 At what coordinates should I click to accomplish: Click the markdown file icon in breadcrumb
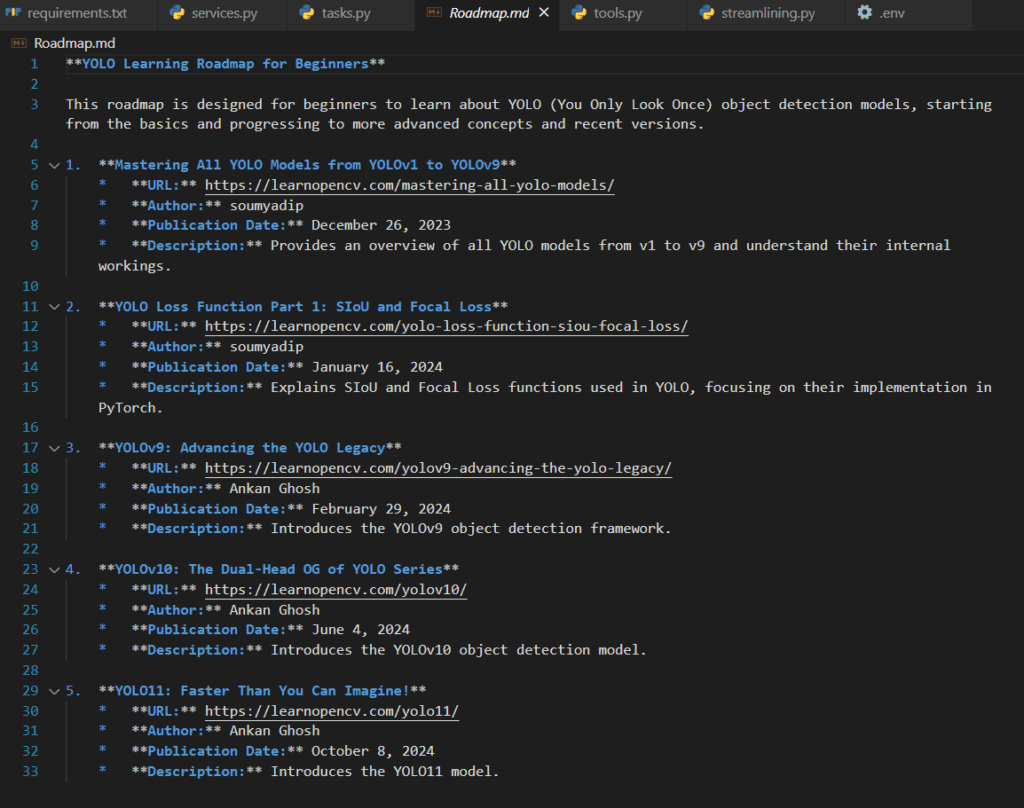pos(19,43)
